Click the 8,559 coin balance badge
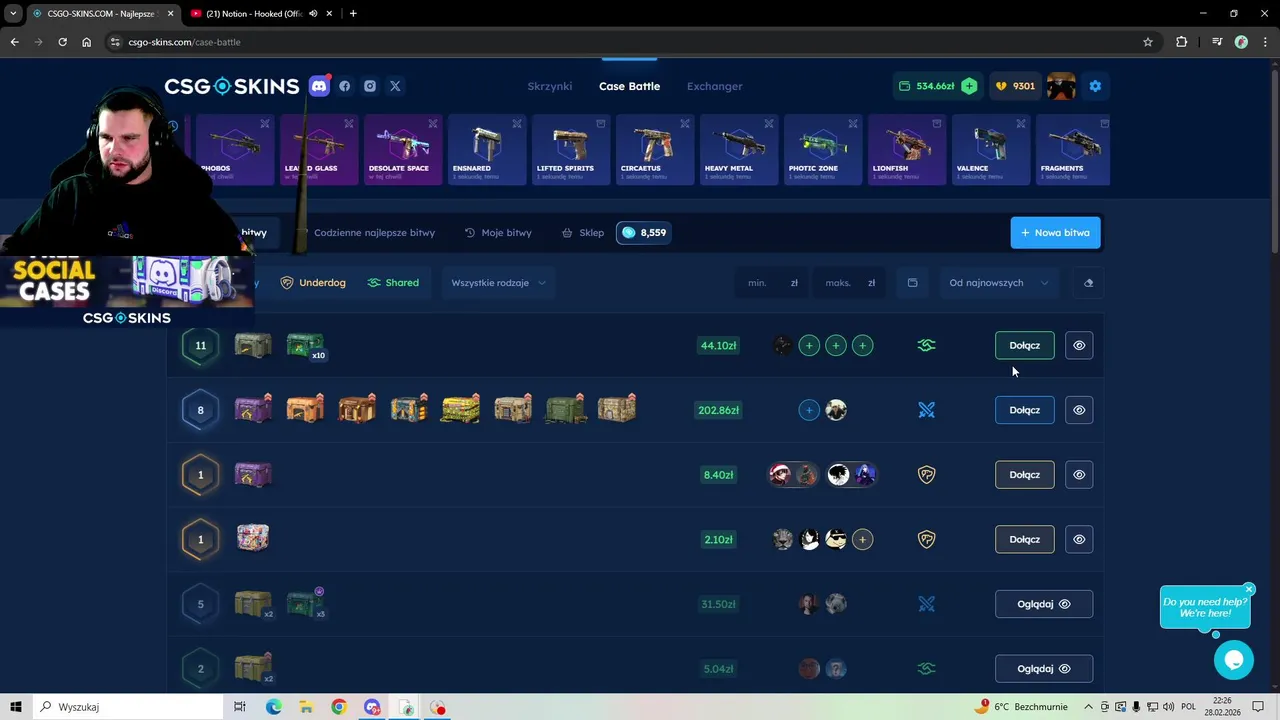 [643, 233]
